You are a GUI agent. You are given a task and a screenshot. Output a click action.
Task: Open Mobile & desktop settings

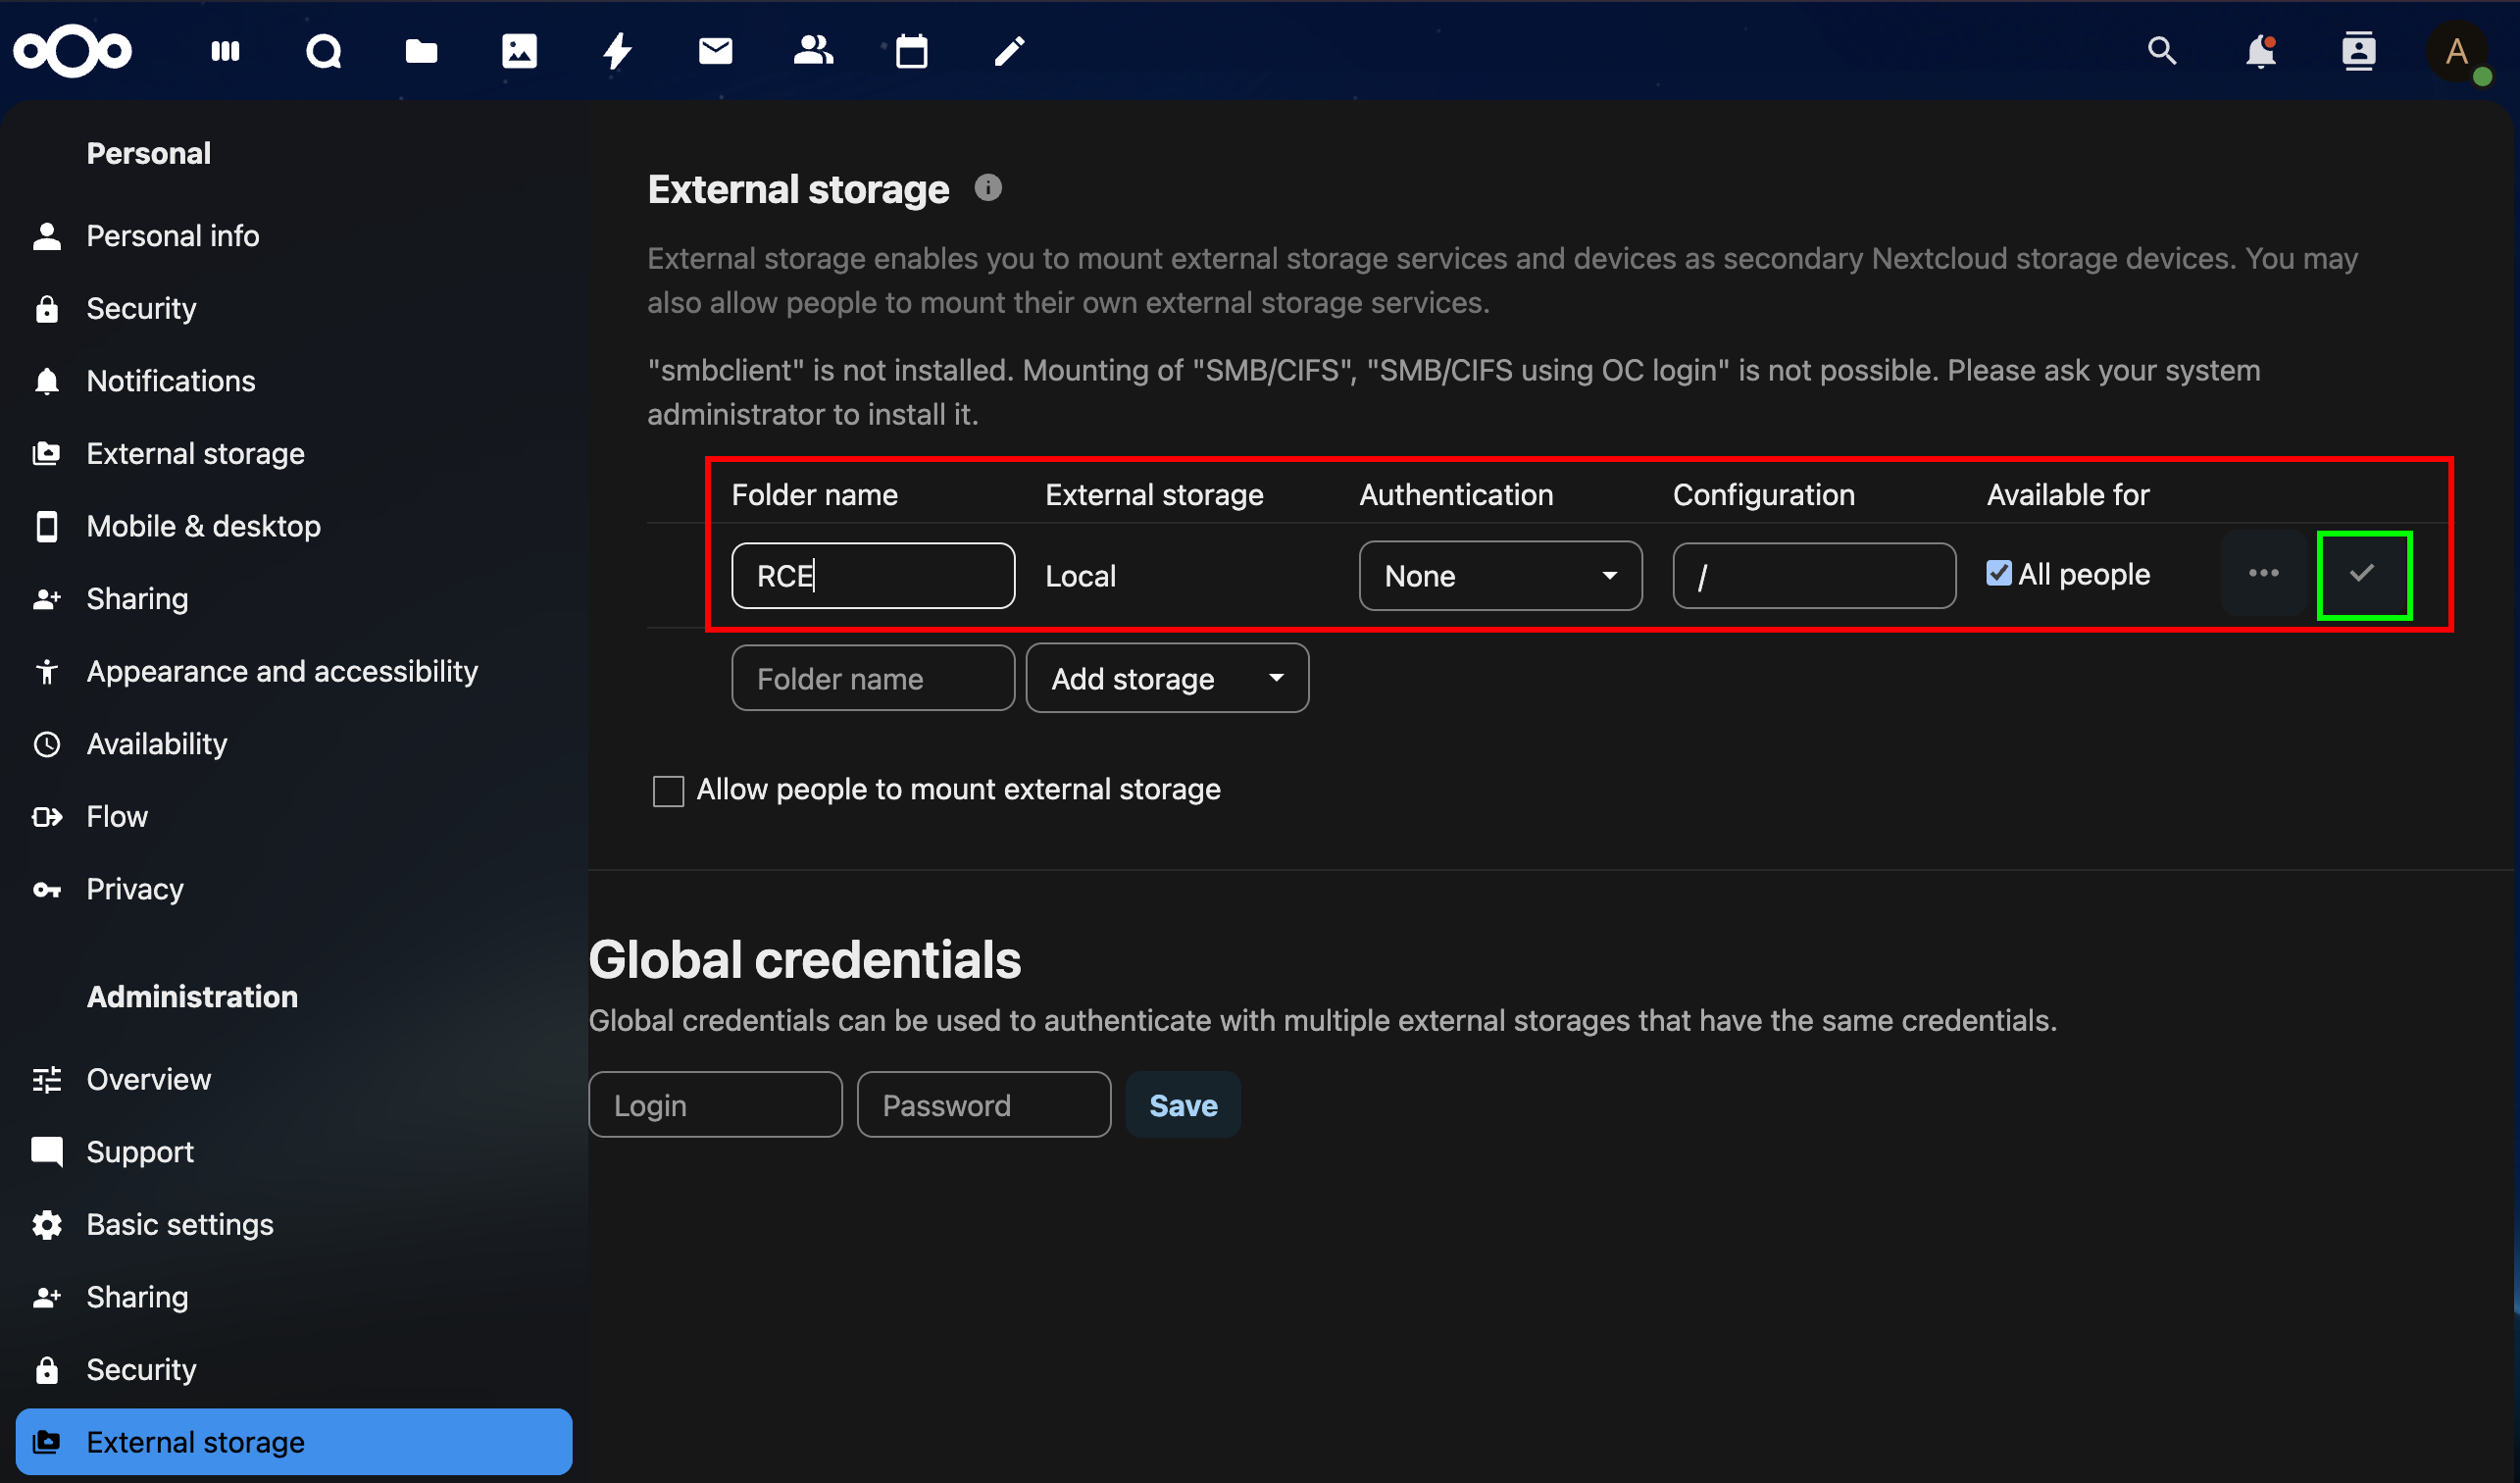click(x=294, y=526)
